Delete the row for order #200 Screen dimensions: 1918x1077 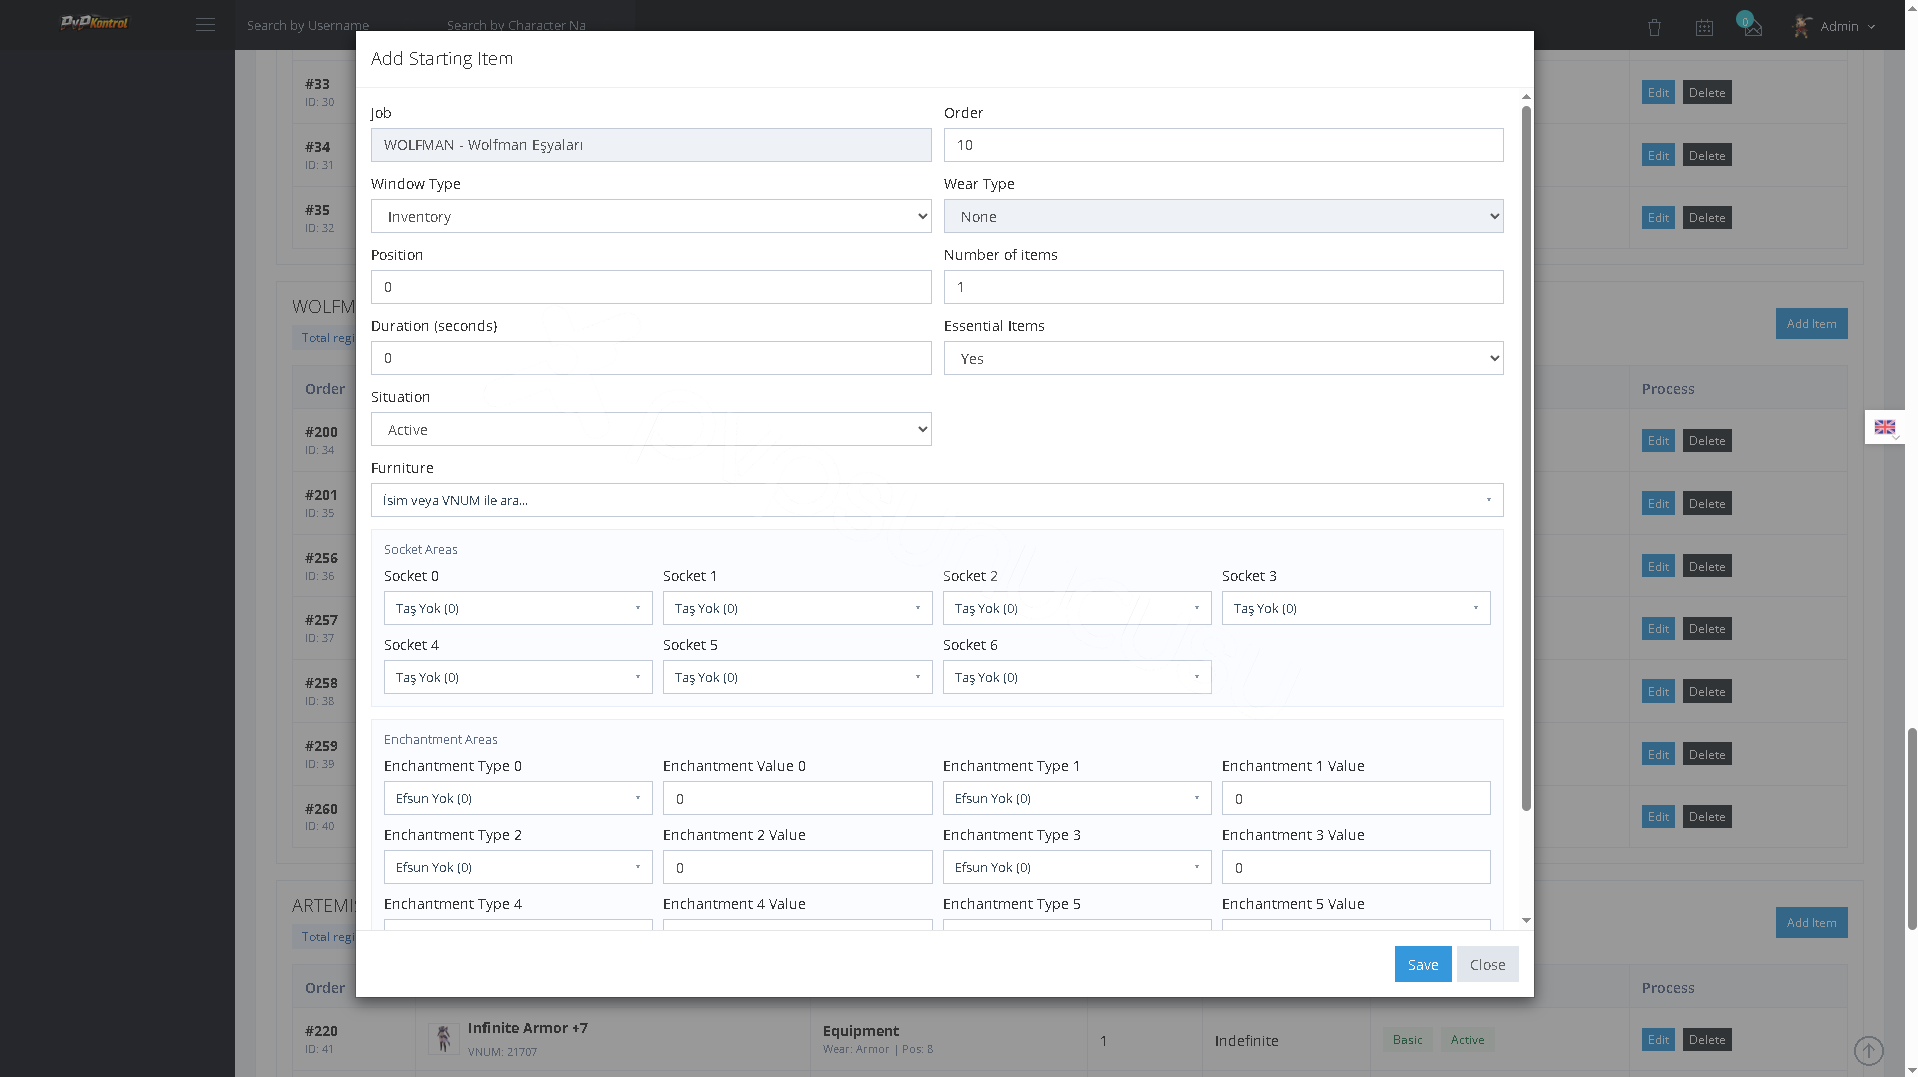(x=1706, y=441)
